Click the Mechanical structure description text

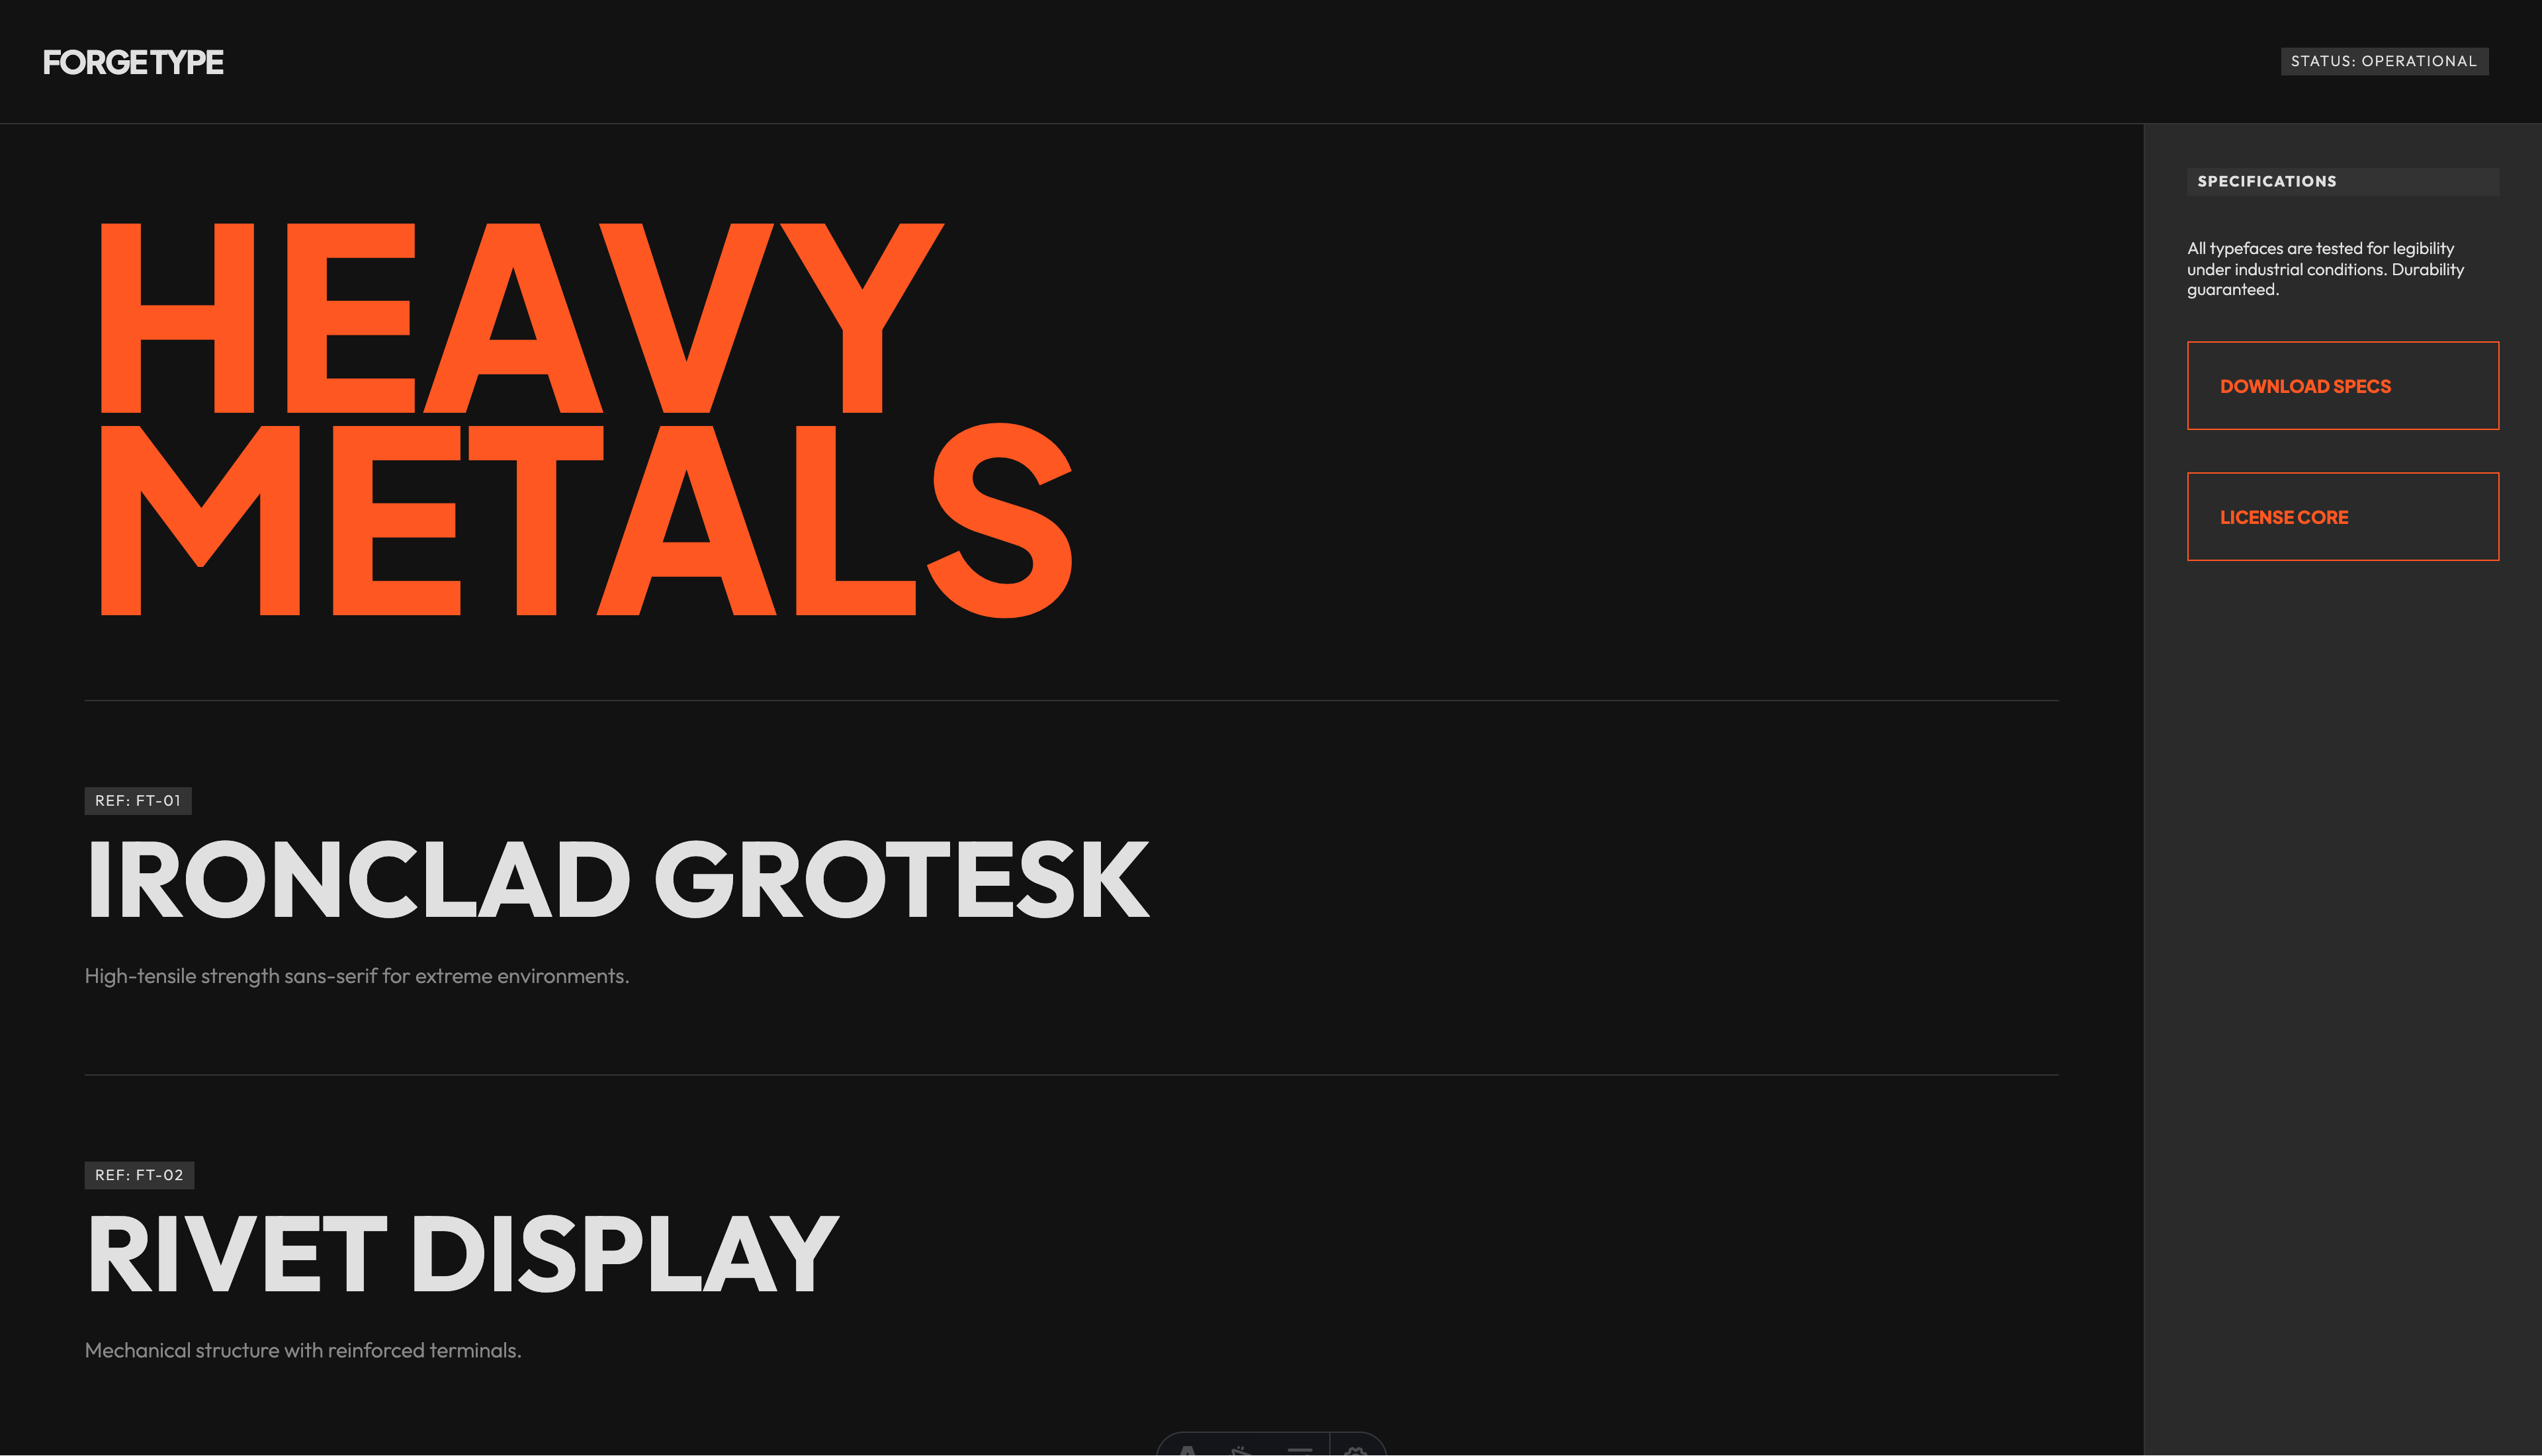click(303, 1350)
